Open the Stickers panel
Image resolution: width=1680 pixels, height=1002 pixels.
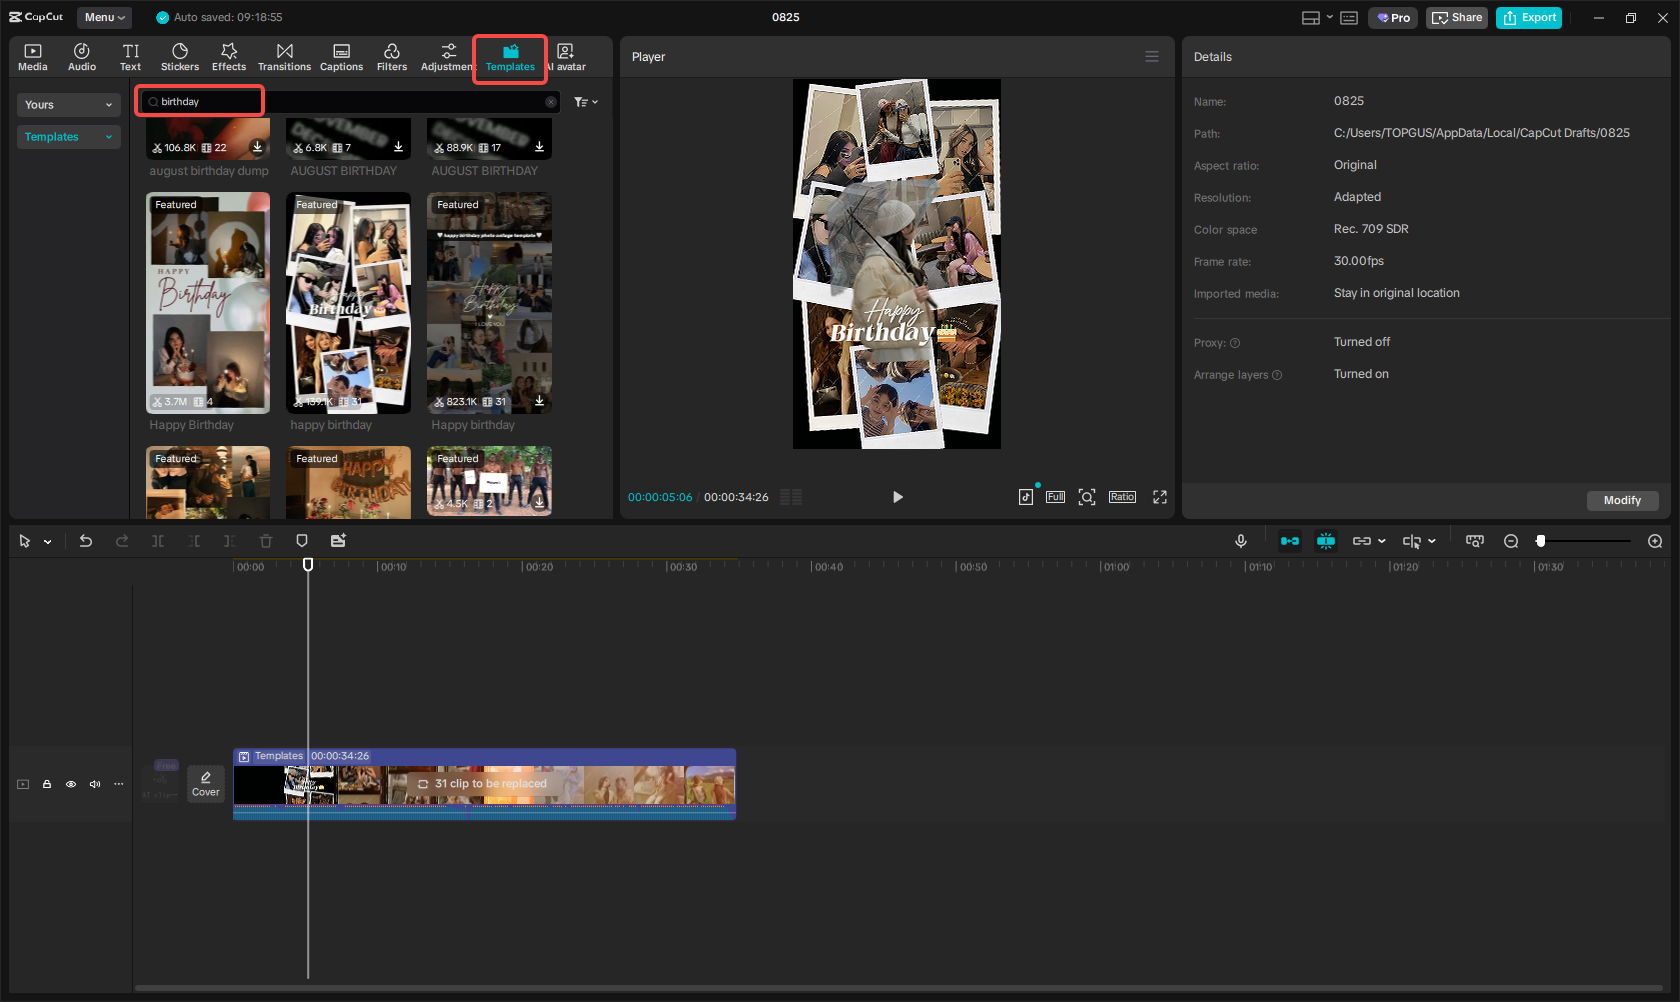click(180, 56)
